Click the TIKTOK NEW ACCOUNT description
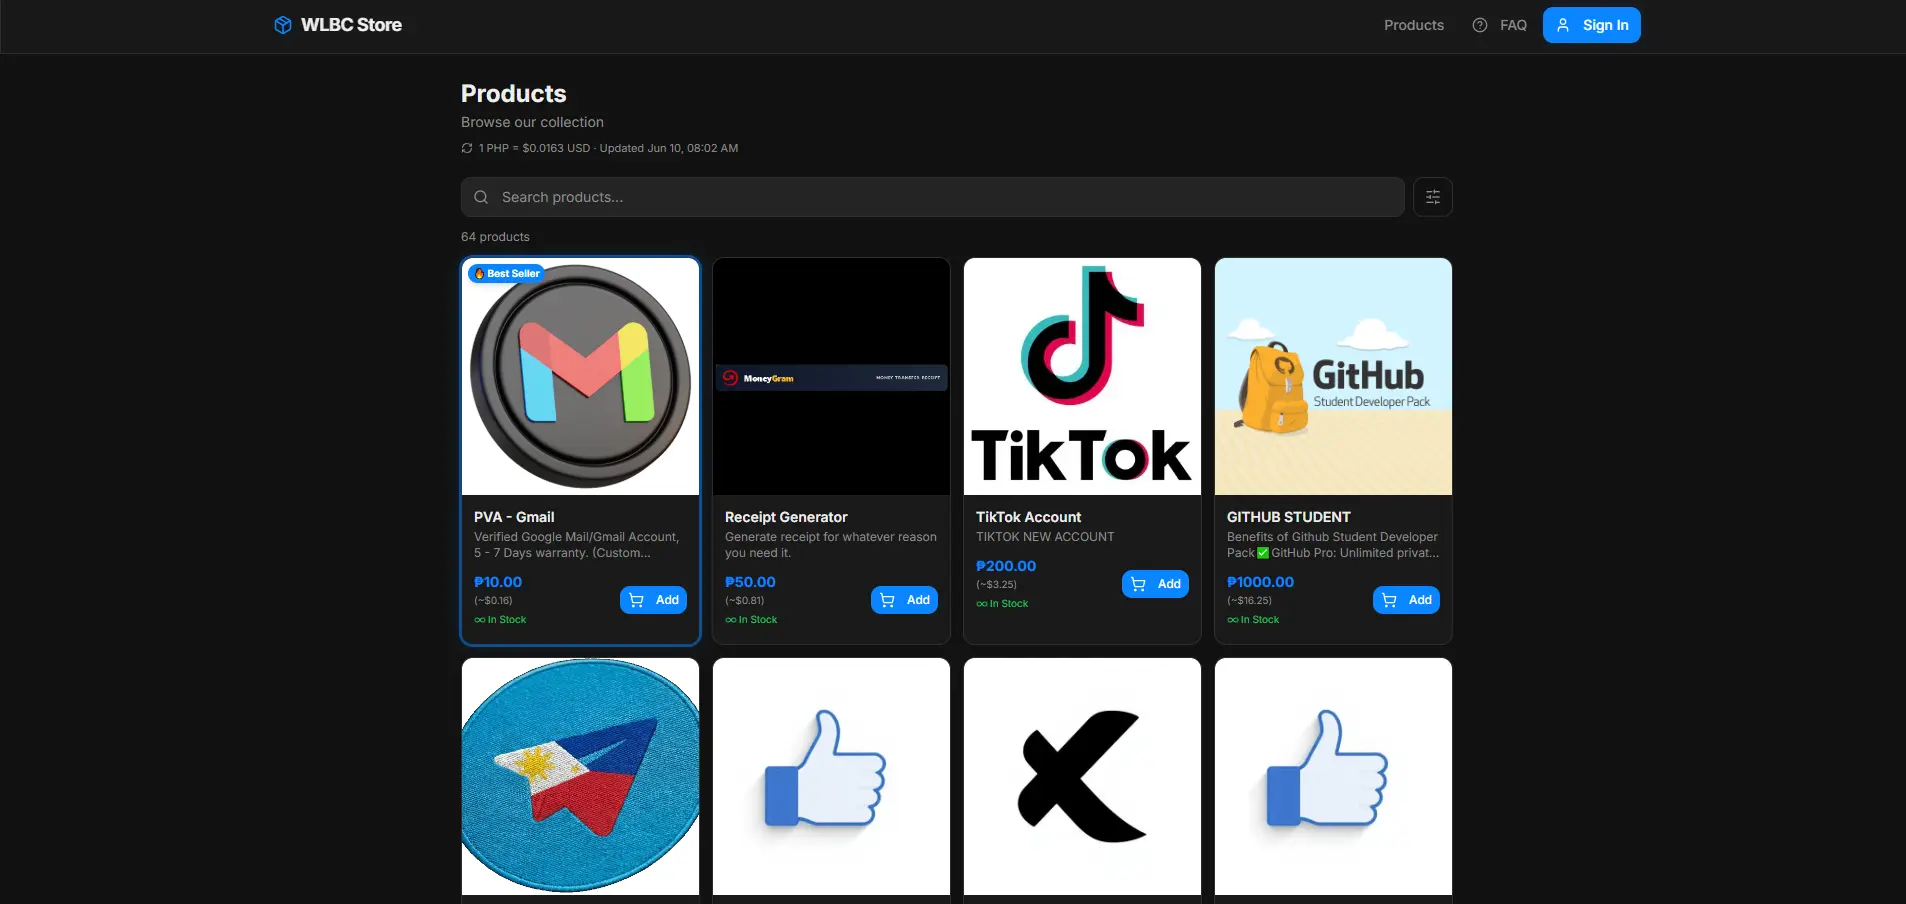The width and height of the screenshot is (1906, 904). click(x=1045, y=537)
